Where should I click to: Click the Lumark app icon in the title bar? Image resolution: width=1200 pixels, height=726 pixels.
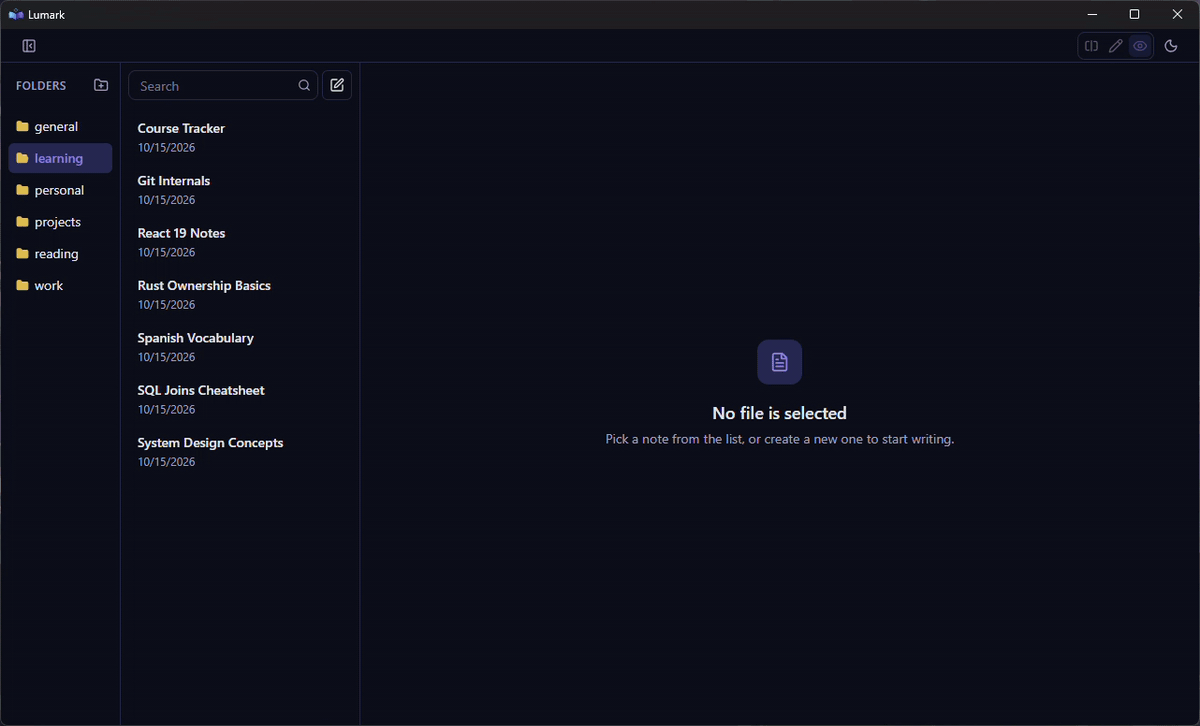pyautogui.click(x=15, y=14)
